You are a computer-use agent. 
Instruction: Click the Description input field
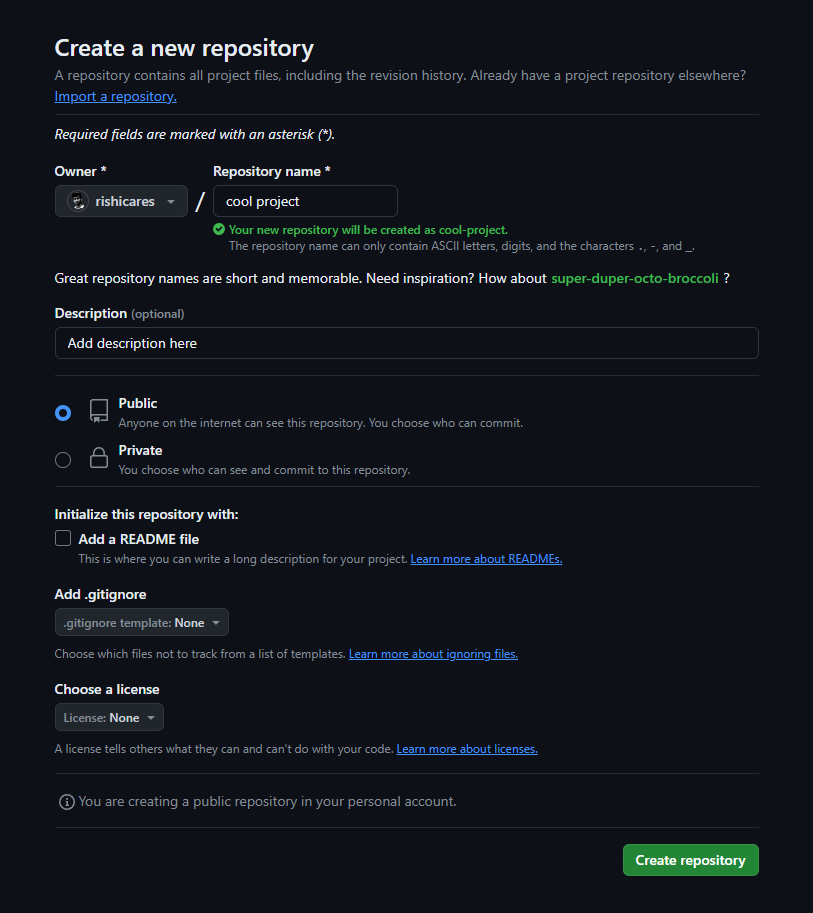tap(406, 343)
